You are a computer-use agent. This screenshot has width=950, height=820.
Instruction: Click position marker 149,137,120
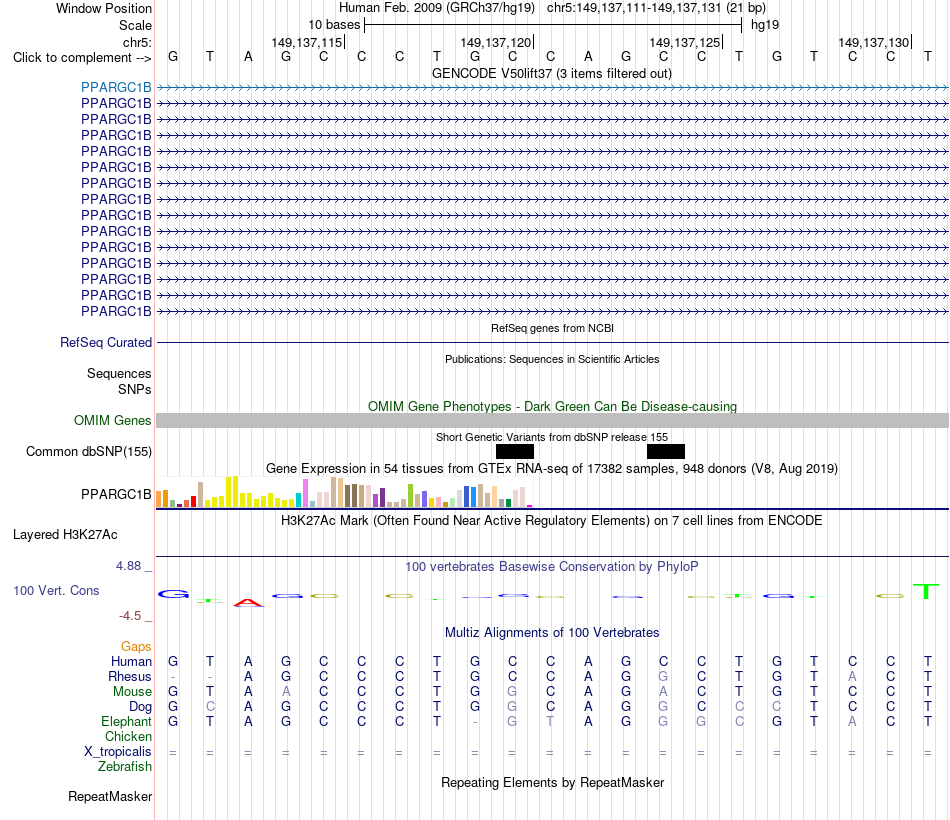[496, 42]
